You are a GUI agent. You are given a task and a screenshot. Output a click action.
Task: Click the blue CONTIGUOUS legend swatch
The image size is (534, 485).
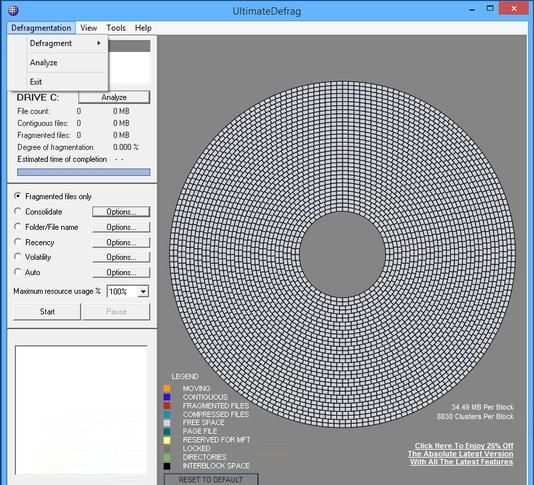pyautogui.click(x=167, y=397)
